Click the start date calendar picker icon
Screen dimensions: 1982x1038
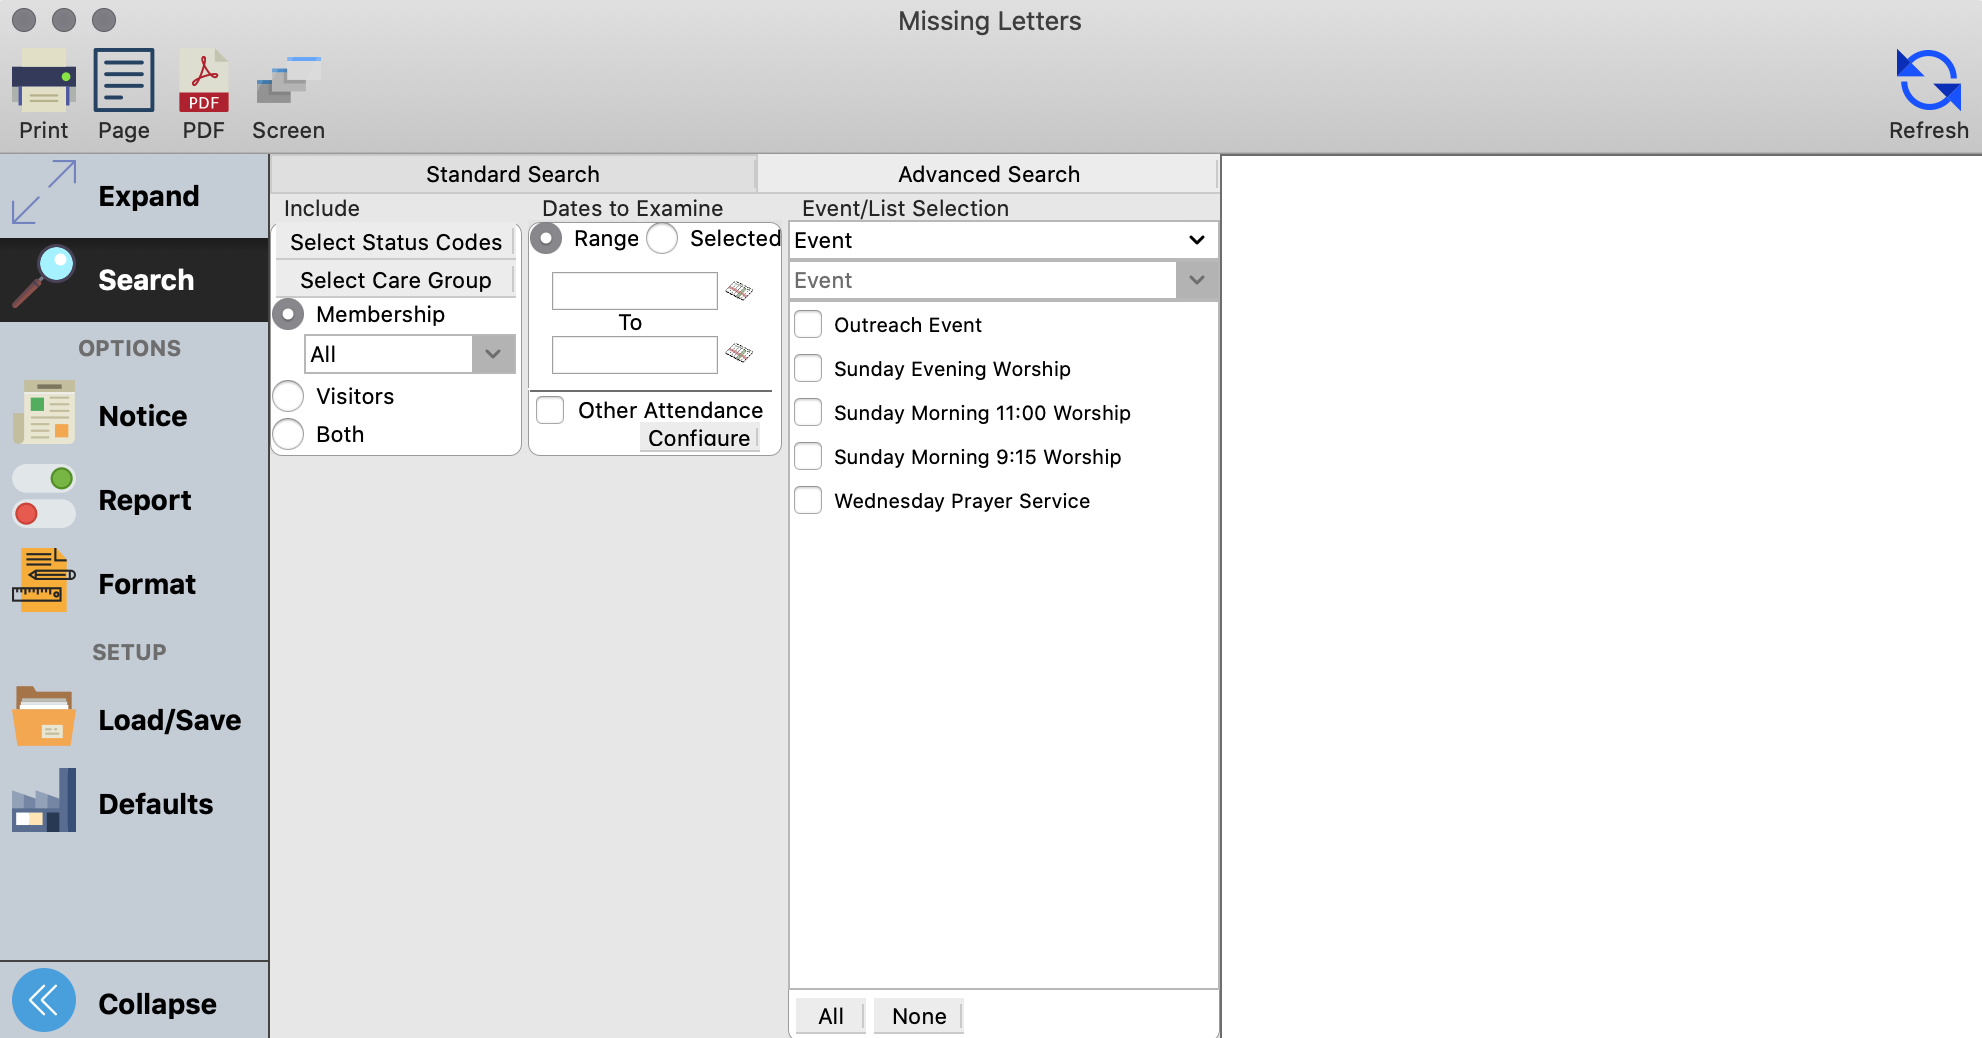click(739, 291)
